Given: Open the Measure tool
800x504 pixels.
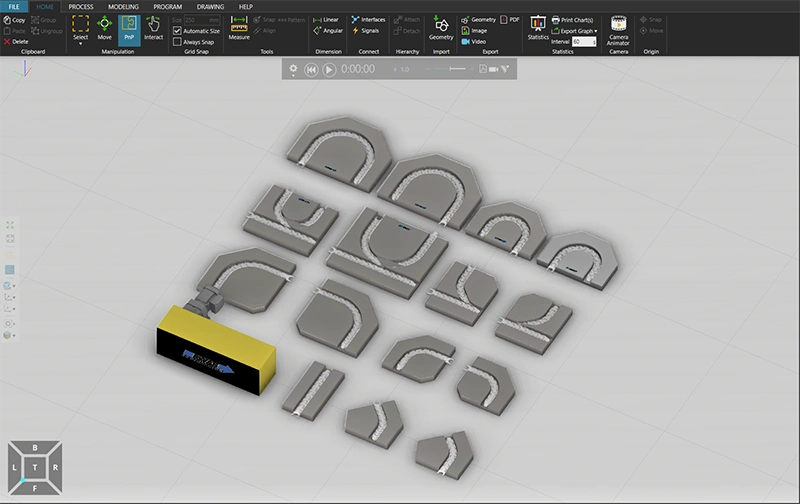Looking at the screenshot, I should click(239, 27).
